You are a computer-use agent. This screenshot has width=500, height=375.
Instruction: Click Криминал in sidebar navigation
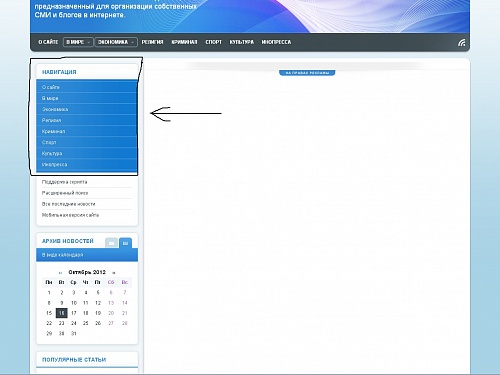87,131
